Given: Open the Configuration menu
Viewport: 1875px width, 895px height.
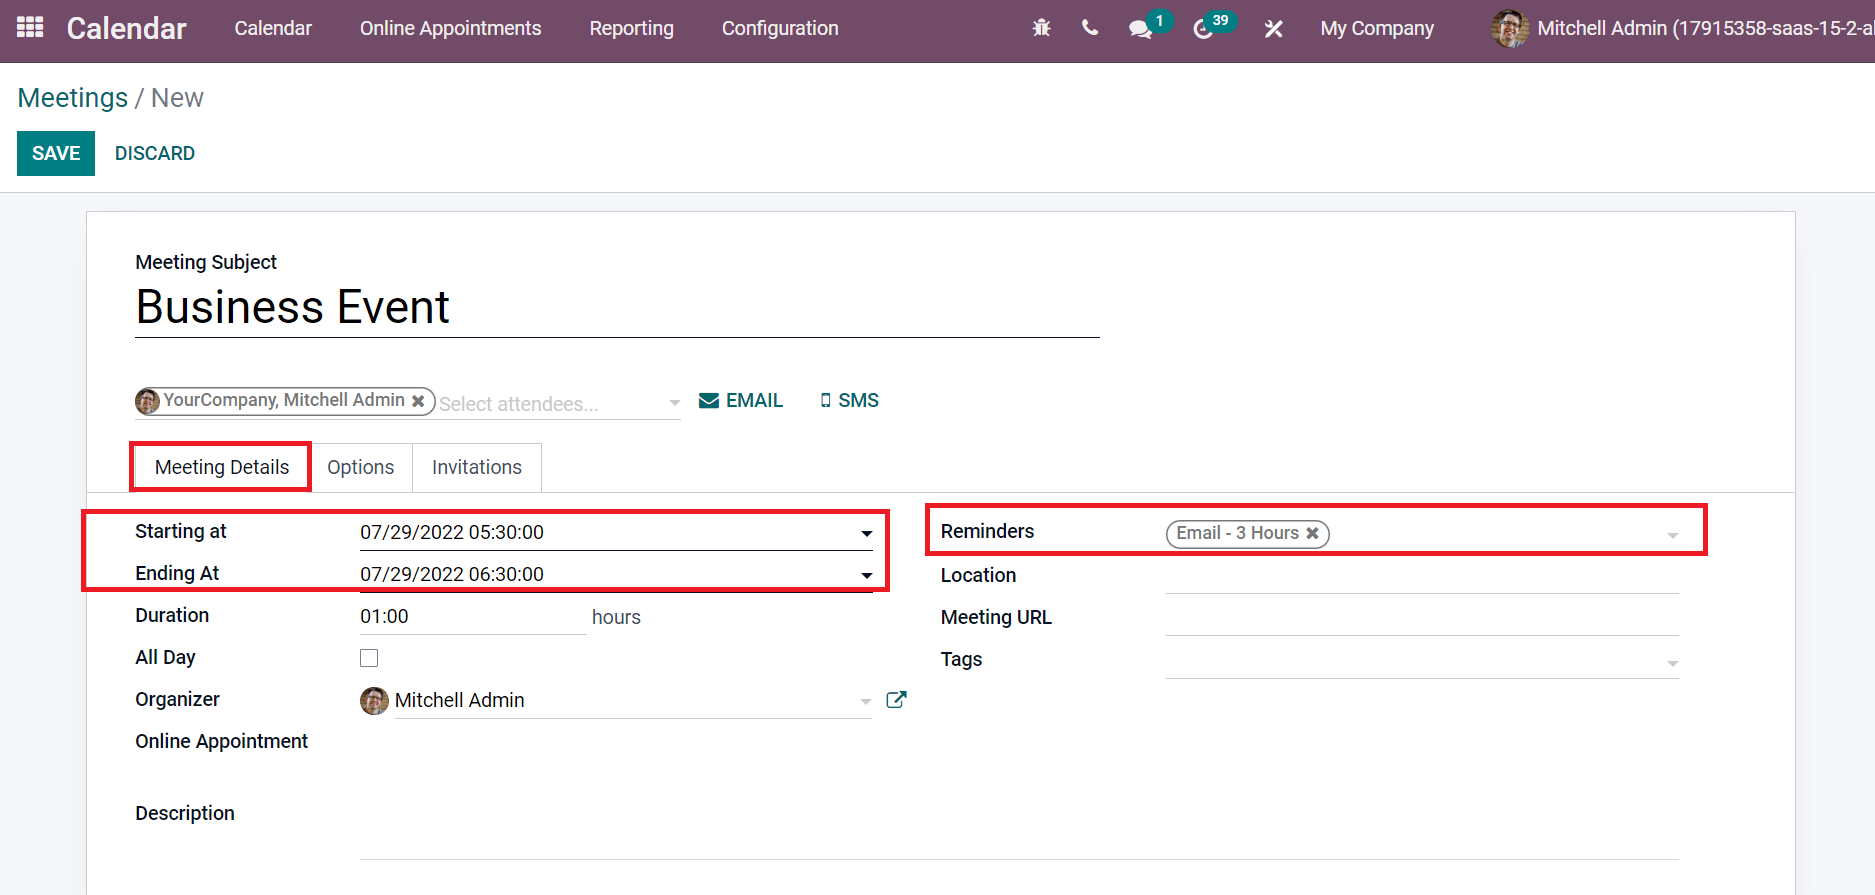Looking at the screenshot, I should click(780, 28).
